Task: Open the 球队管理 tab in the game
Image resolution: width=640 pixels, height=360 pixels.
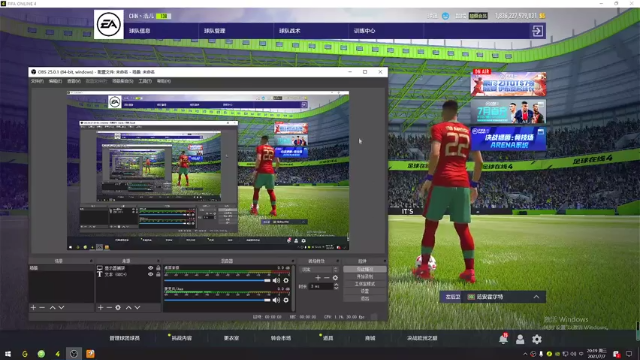Action: click(215, 31)
